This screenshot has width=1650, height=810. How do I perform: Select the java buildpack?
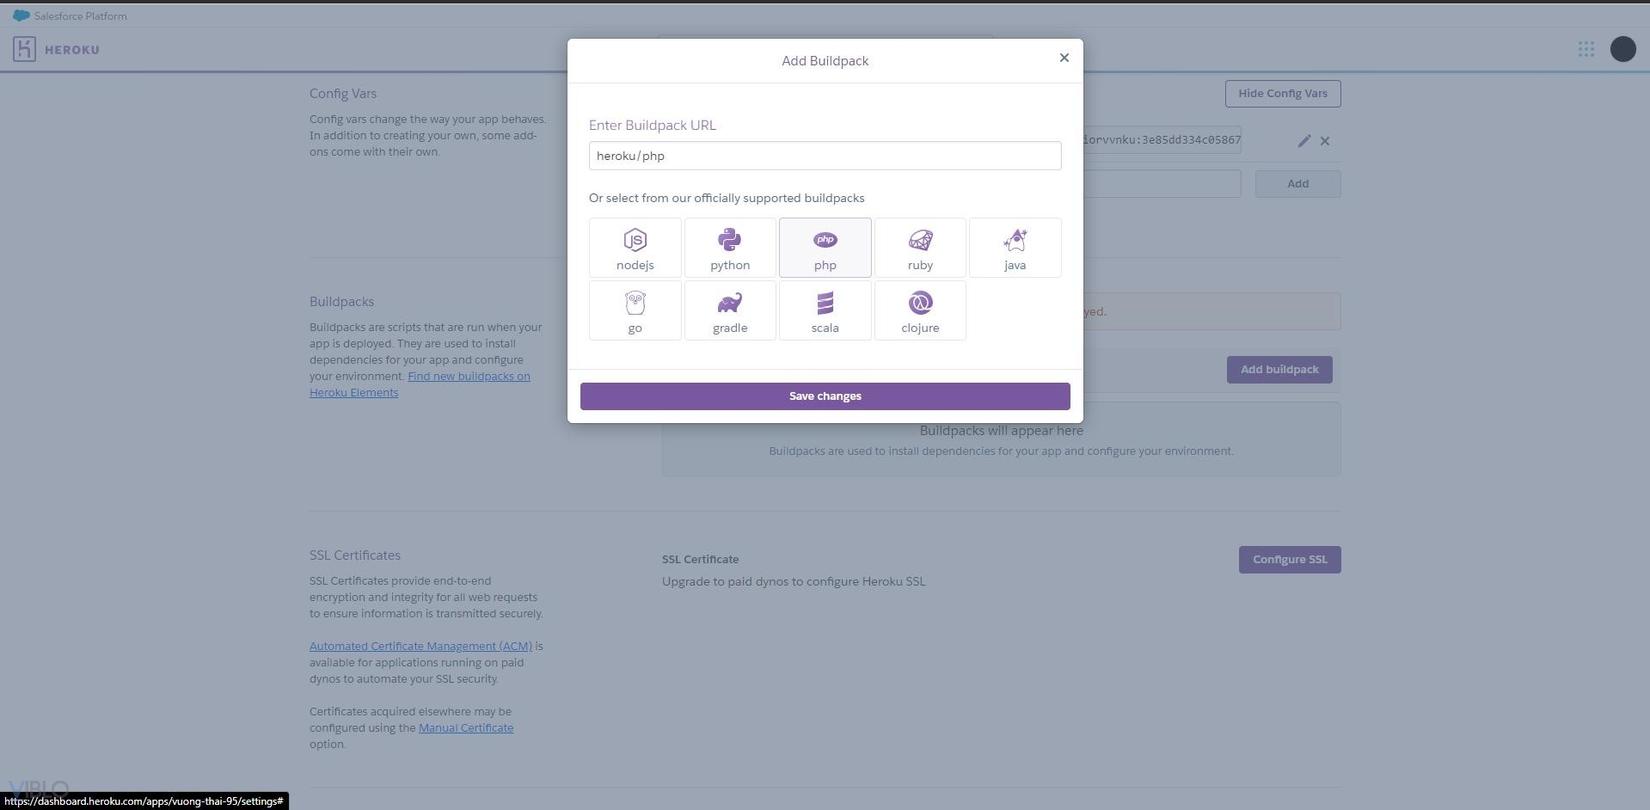1015,248
